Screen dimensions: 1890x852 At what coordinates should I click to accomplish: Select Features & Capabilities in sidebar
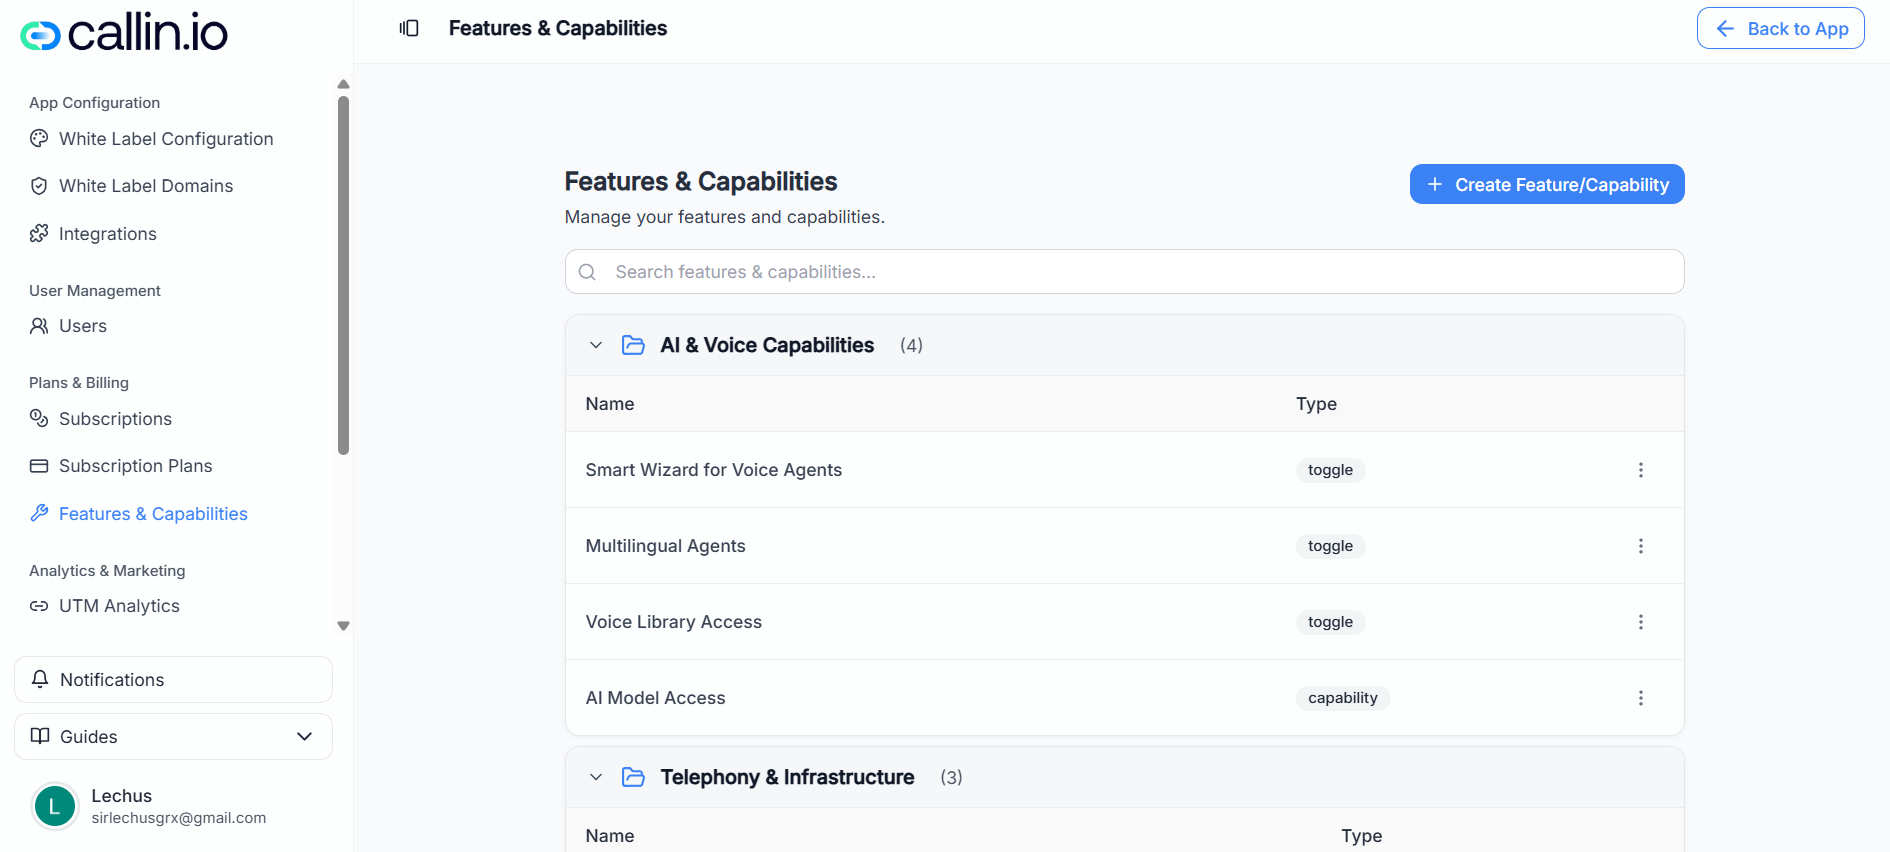click(153, 514)
